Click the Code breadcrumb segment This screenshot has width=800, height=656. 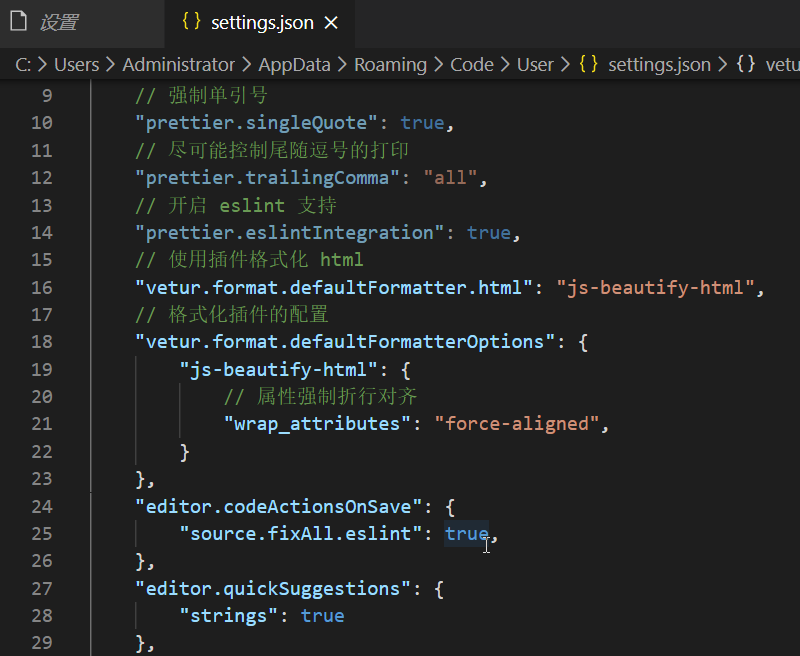point(471,65)
